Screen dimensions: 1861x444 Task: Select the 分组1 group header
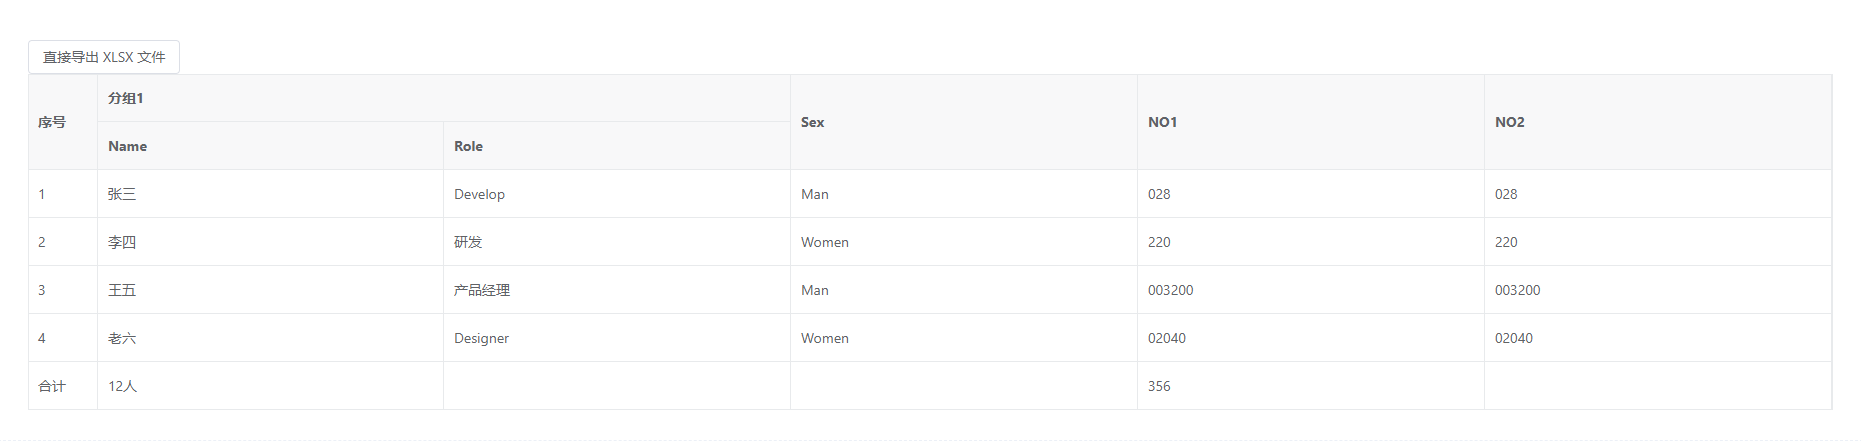click(x=126, y=98)
